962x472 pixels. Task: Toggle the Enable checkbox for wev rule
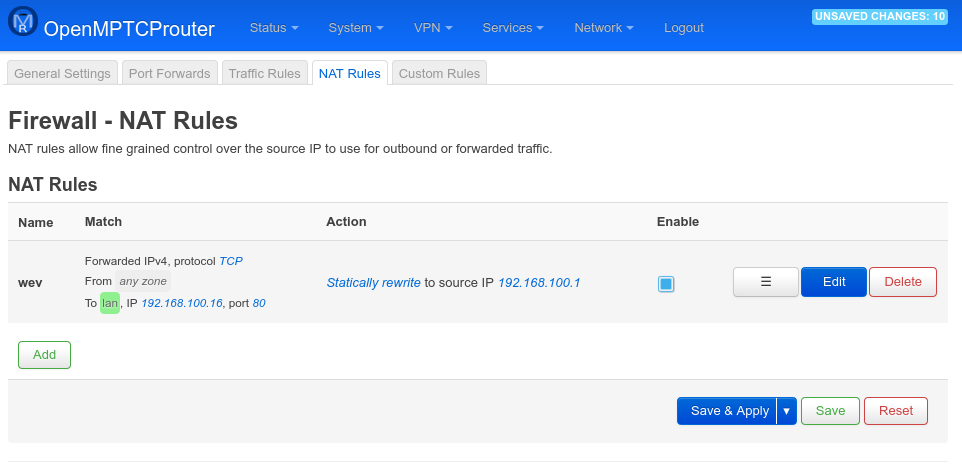point(666,284)
